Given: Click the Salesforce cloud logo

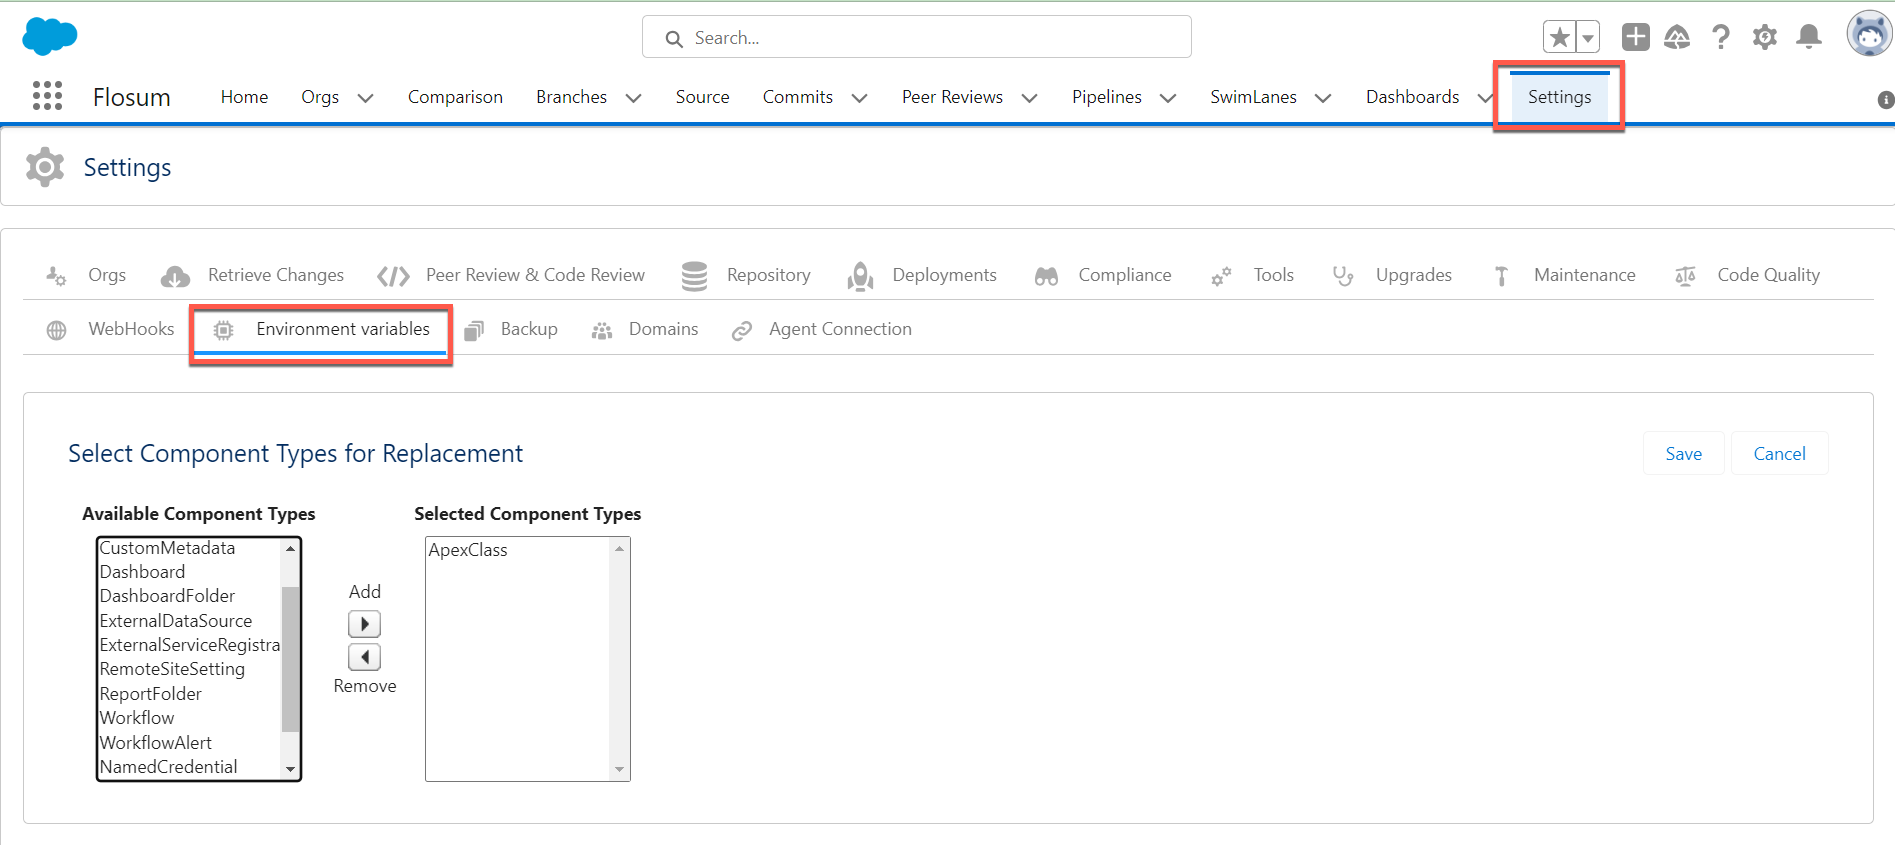Looking at the screenshot, I should [49, 36].
